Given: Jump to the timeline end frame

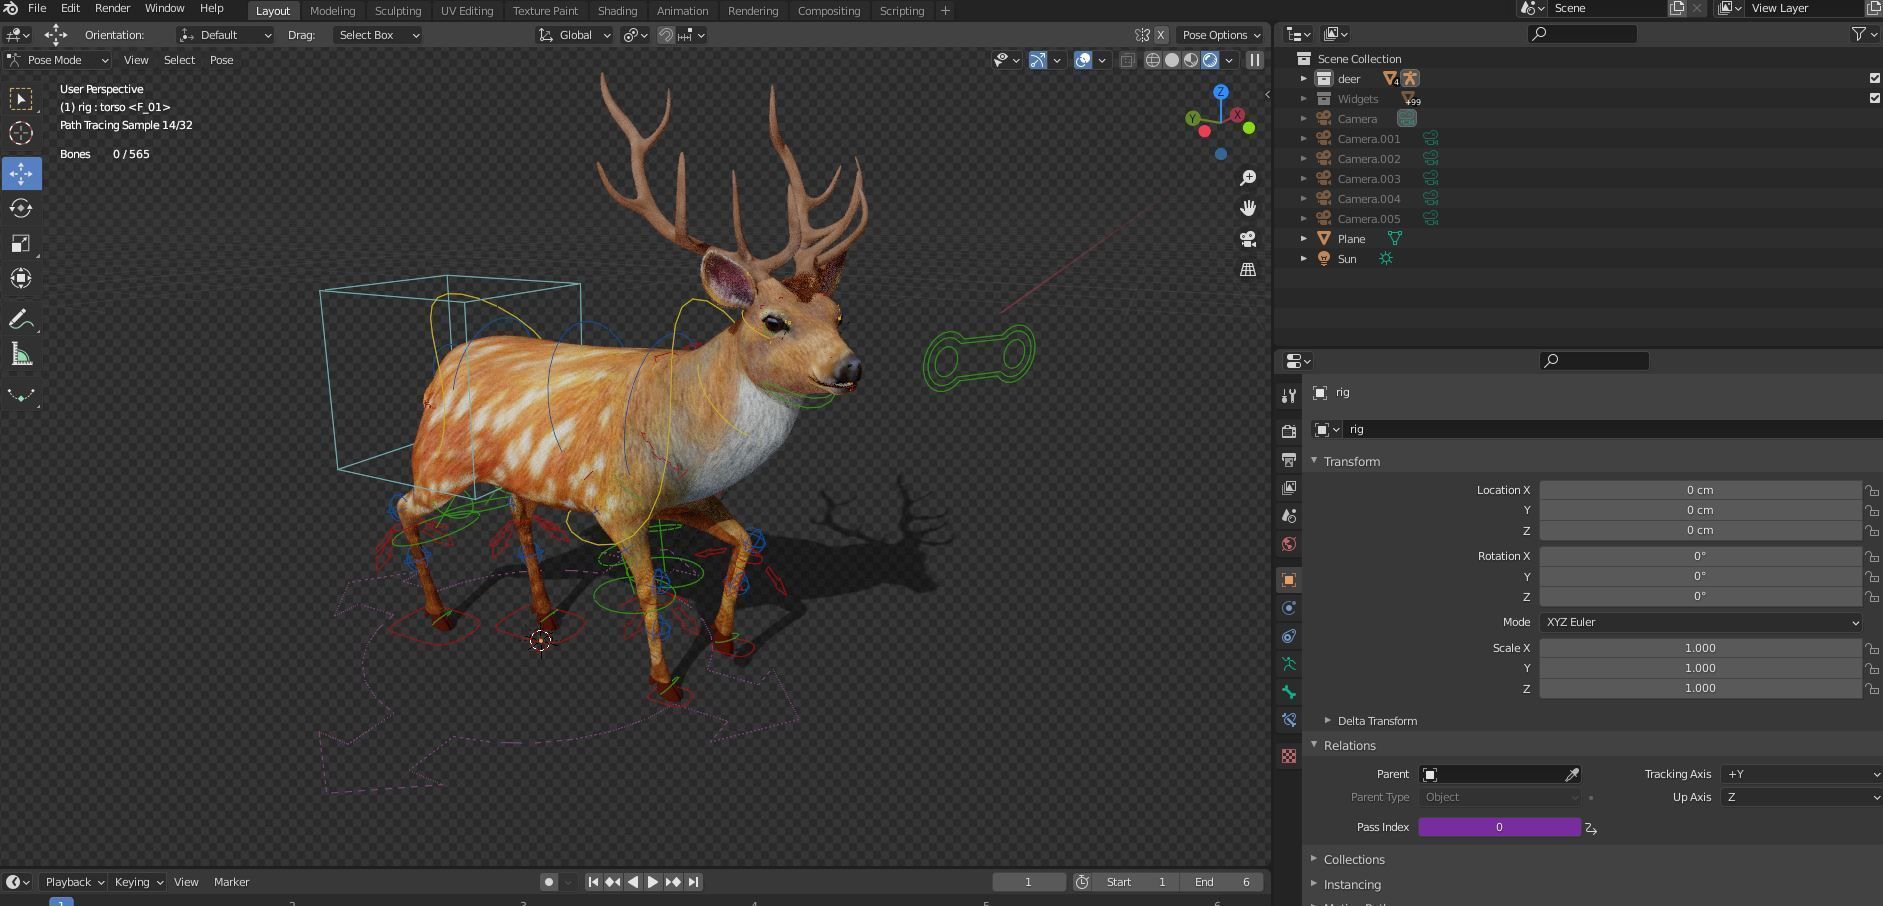Looking at the screenshot, I should point(693,882).
